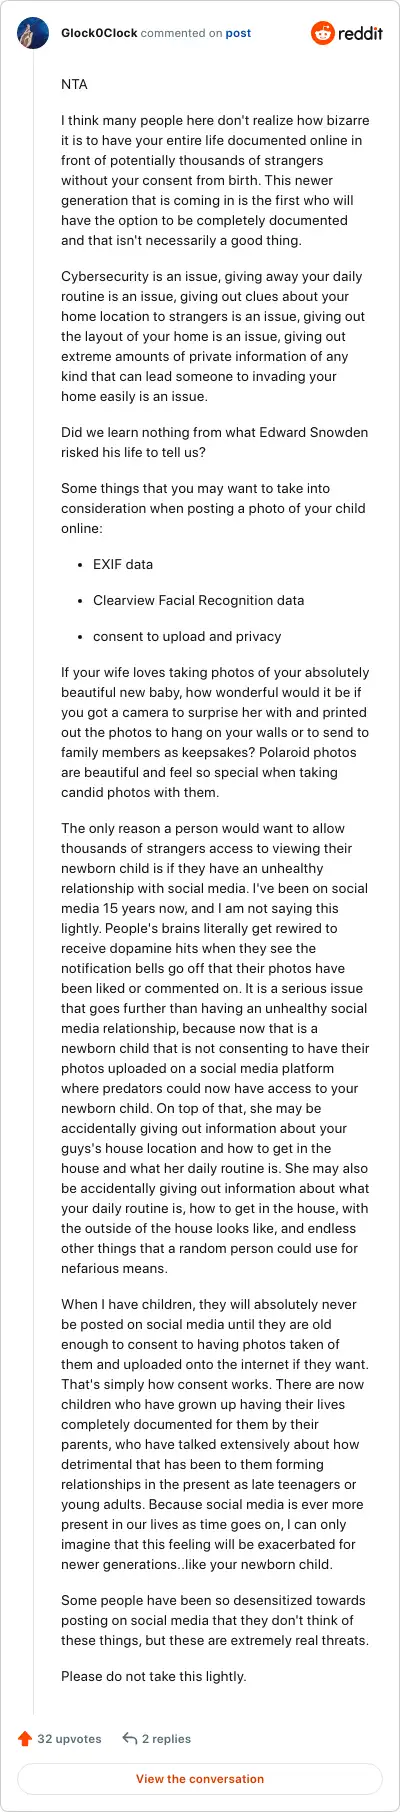The height and width of the screenshot is (1812, 400).
Task: Click the "View the conversation" button
Action: (200, 1779)
